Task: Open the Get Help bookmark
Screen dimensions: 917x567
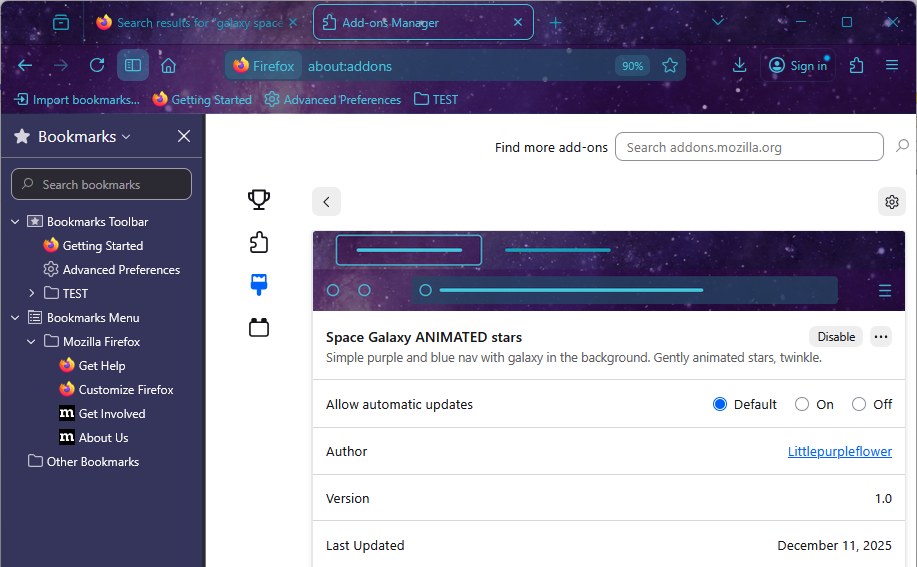Action: [92, 365]
